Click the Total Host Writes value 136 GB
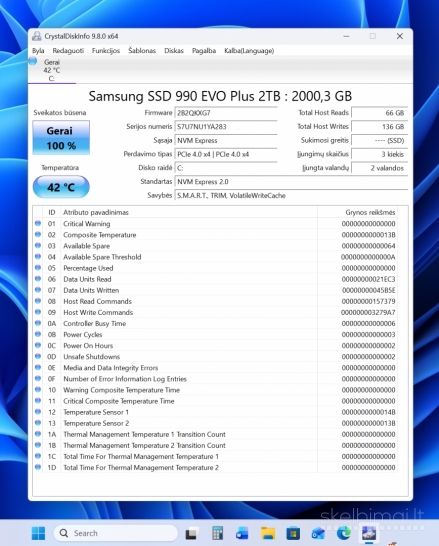The image size is (439, 546). point(380,126)
